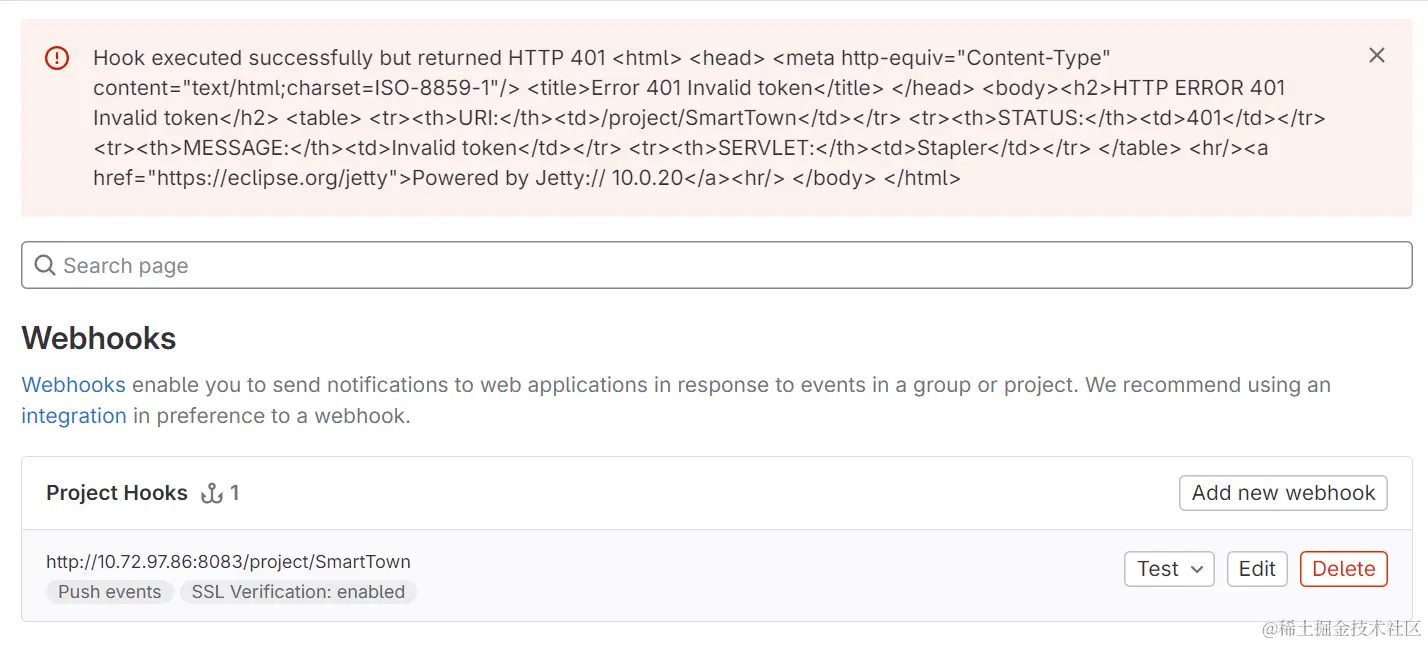Click the Push events badge
Screen dimensions: 1428x645
[110, 592]
